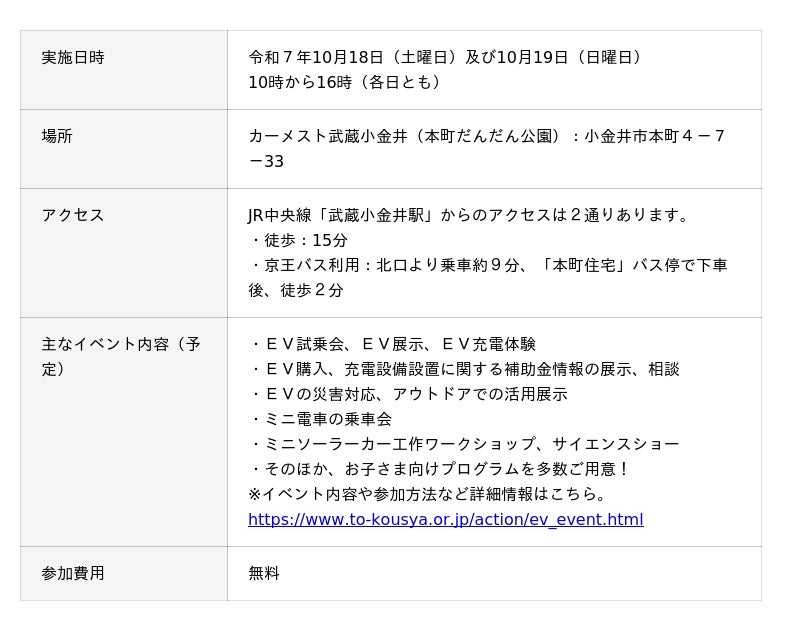Click the ミニソーラーカー工作ワークショップ line
The height and width of the screenshot is (631, 800).
(464, 444)
